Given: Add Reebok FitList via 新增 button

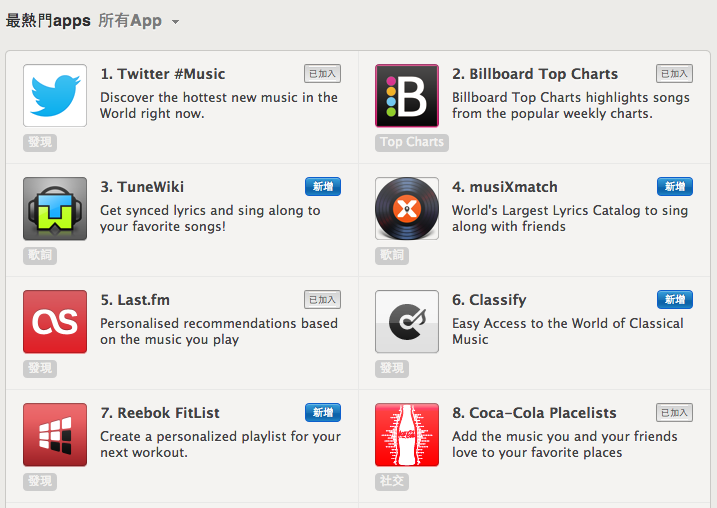Looking at the screenshot, I should click(323, 412).
